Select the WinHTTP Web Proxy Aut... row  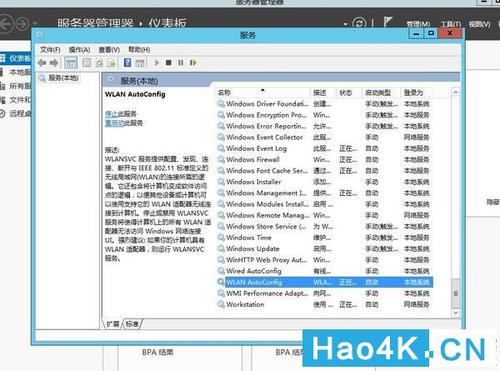tap(325, 260)
